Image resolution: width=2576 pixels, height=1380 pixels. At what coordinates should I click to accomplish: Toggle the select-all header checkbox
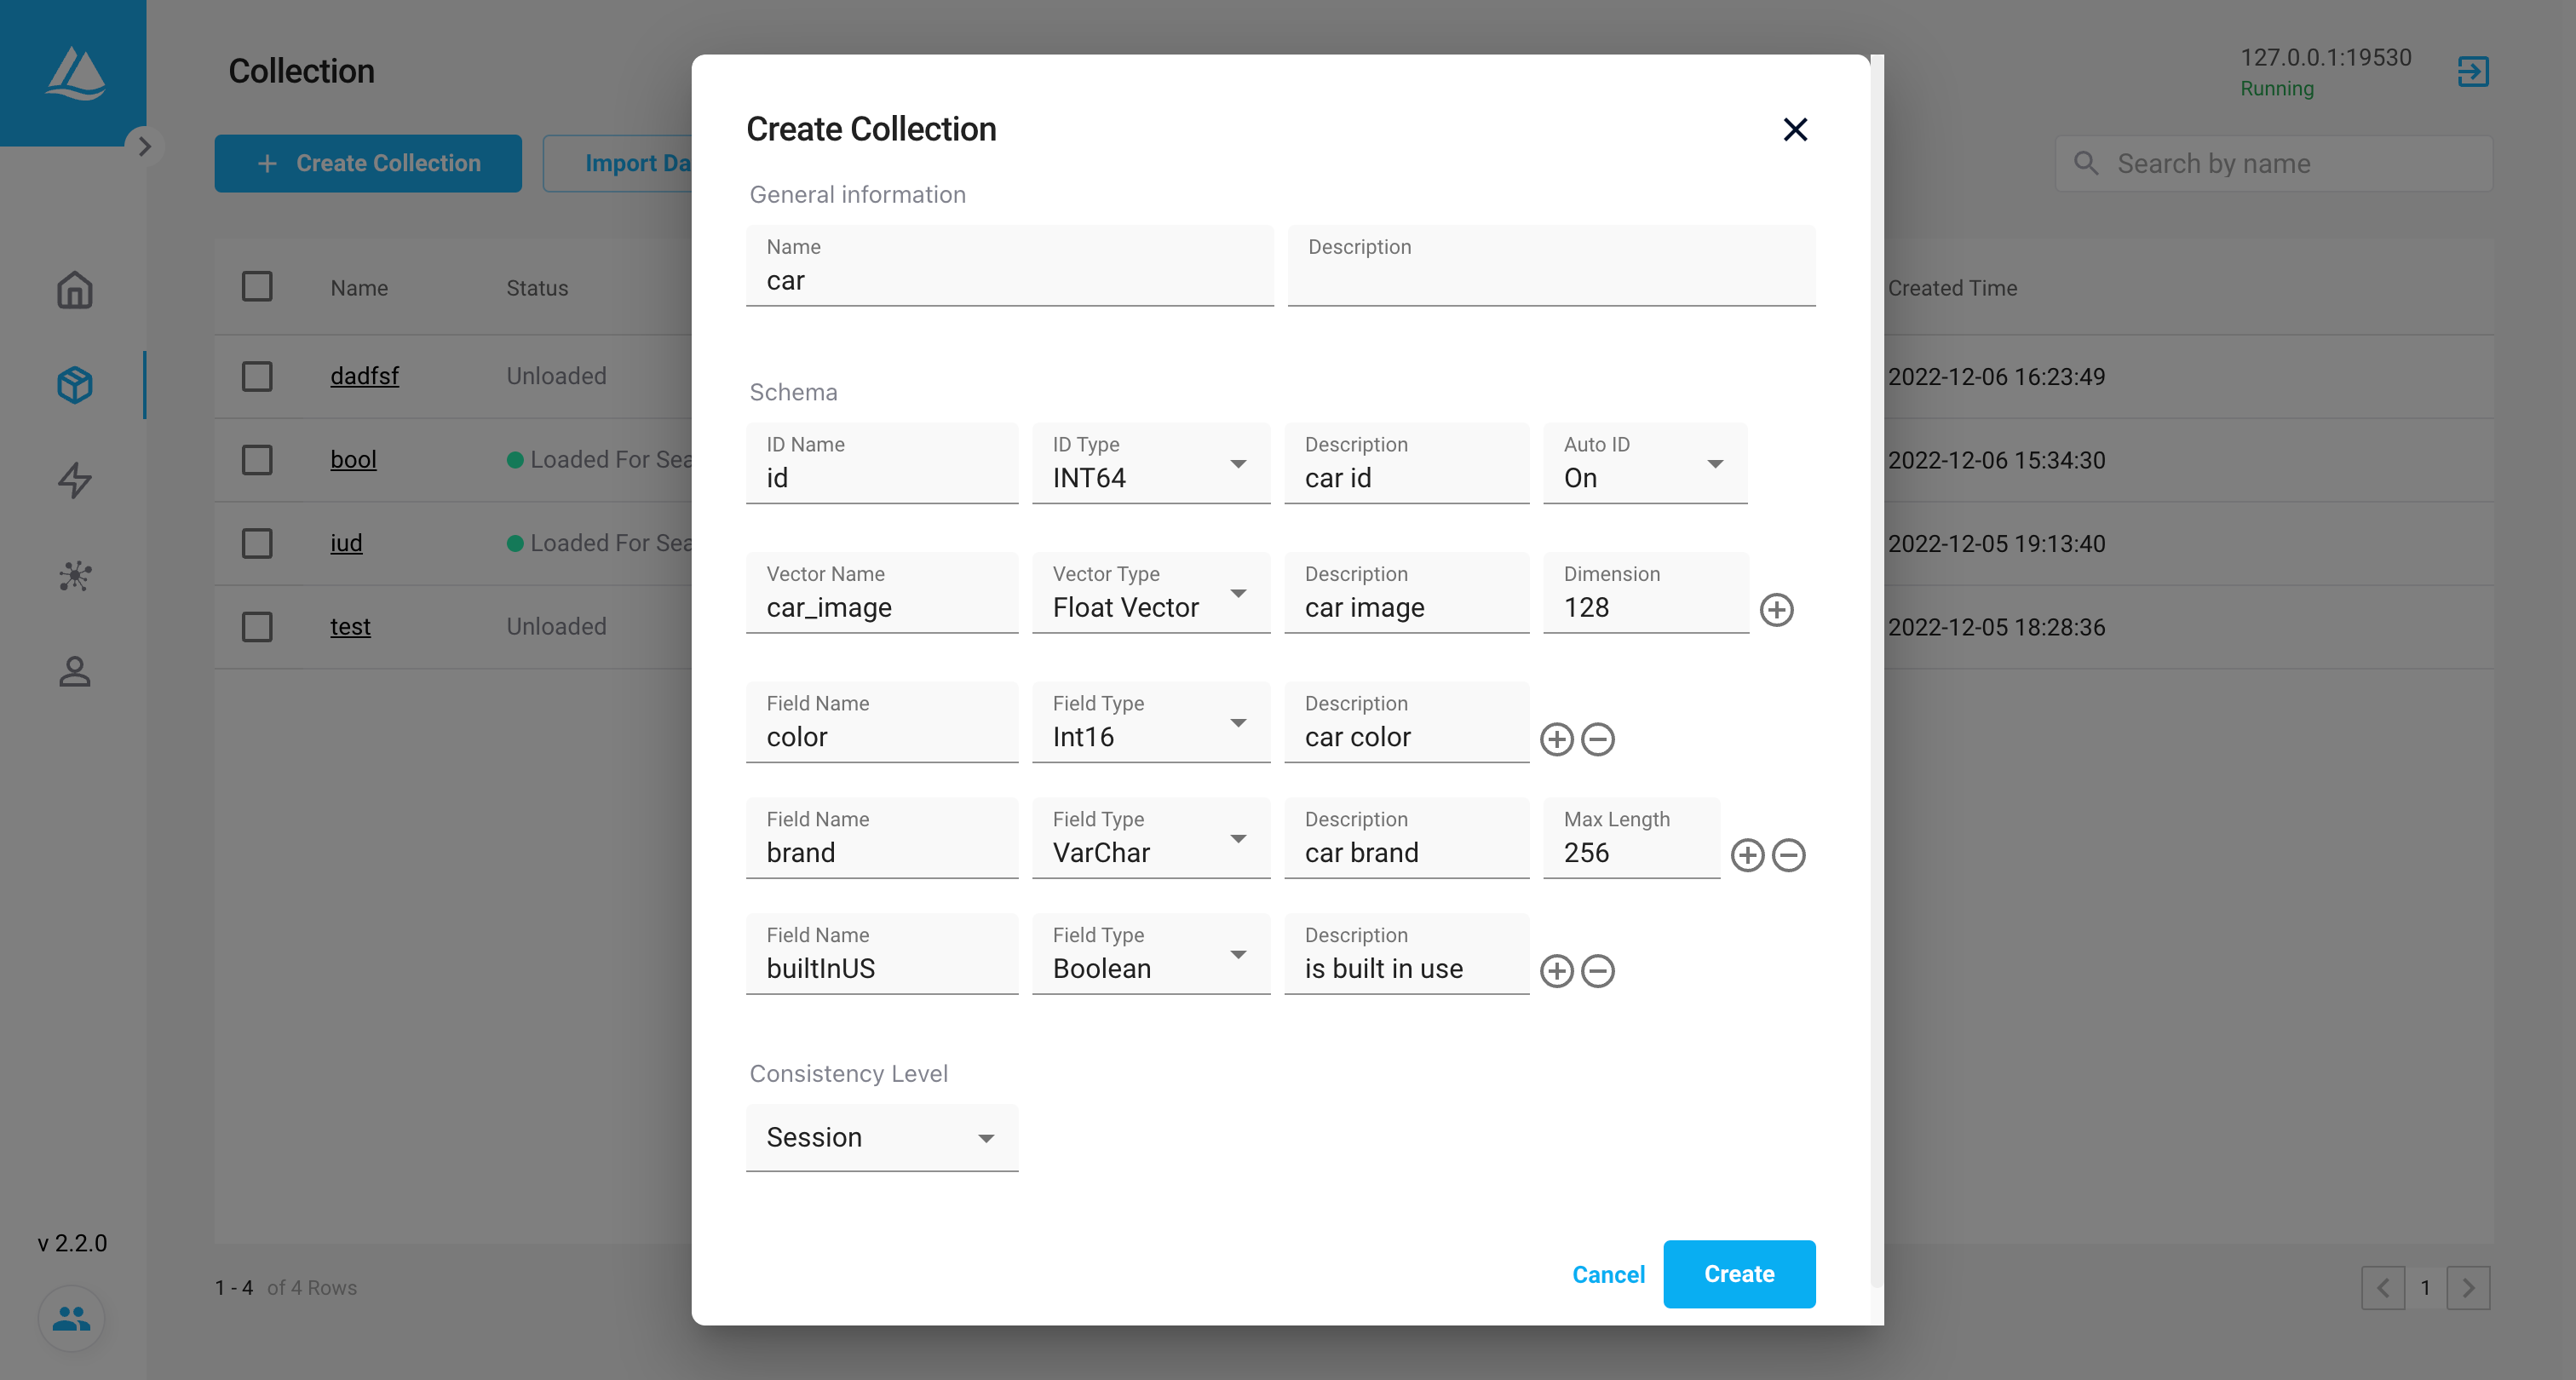257,287
